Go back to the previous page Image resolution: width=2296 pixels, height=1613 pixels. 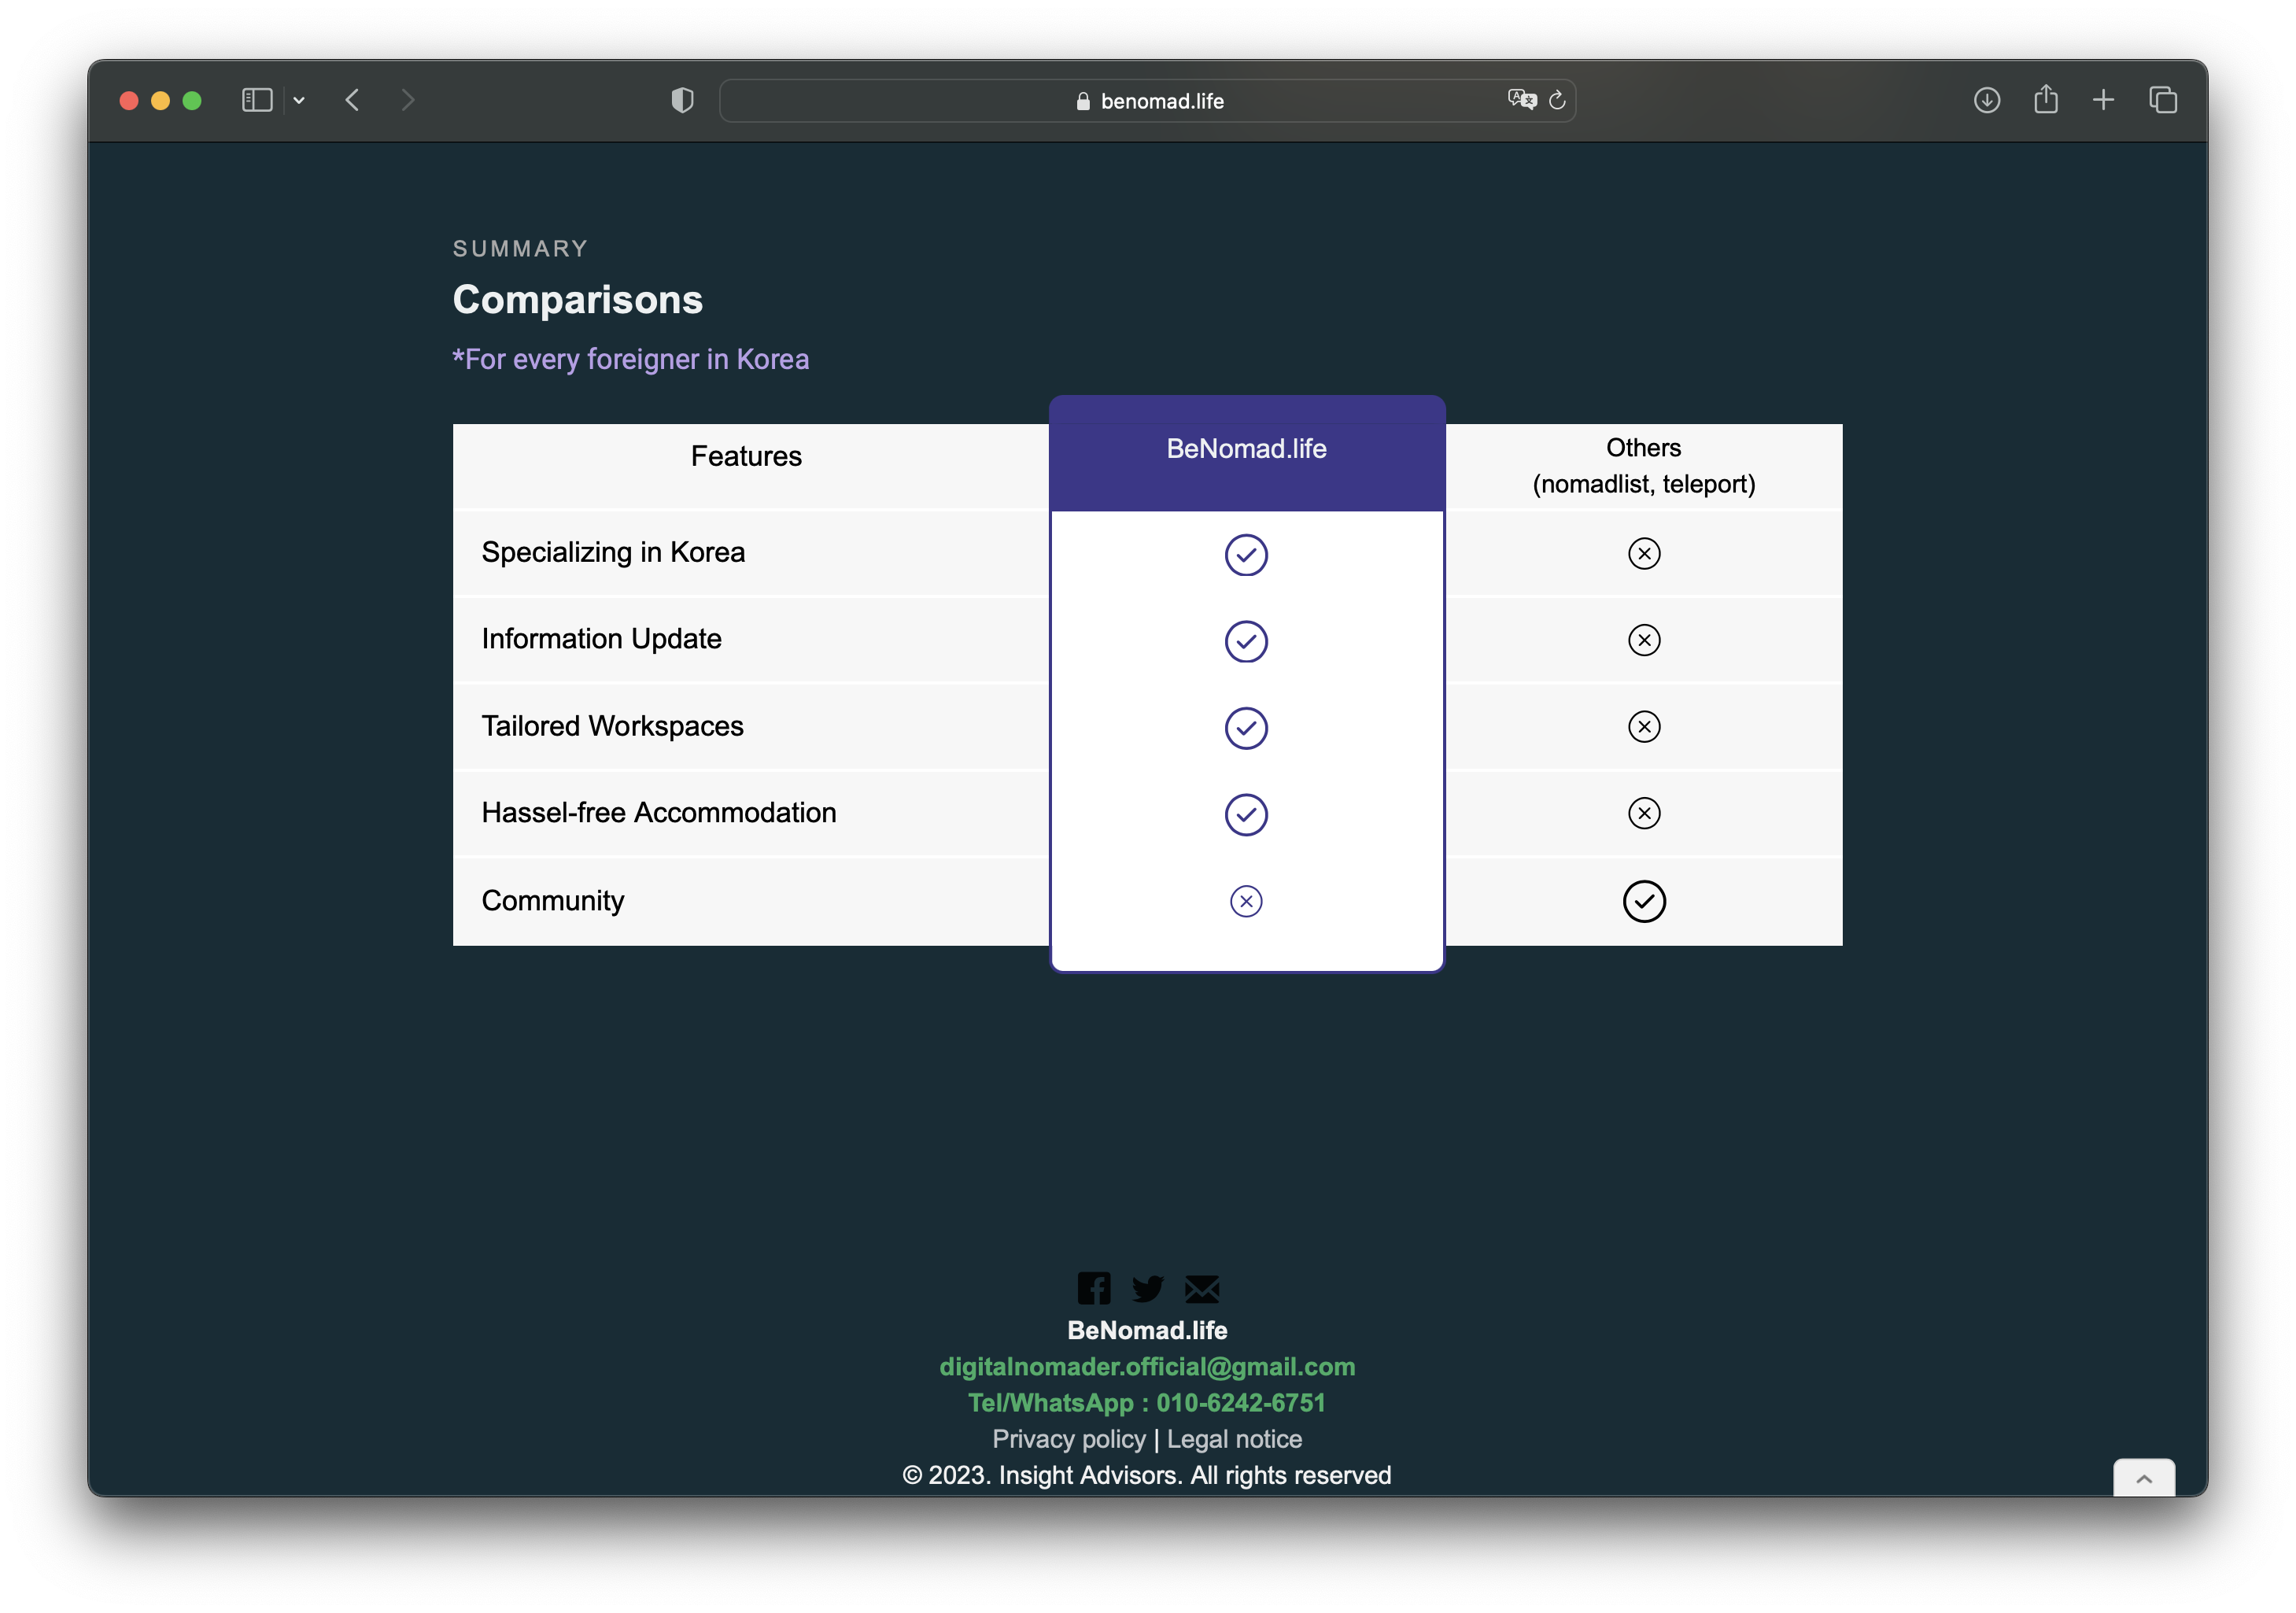tap(352, 100)
